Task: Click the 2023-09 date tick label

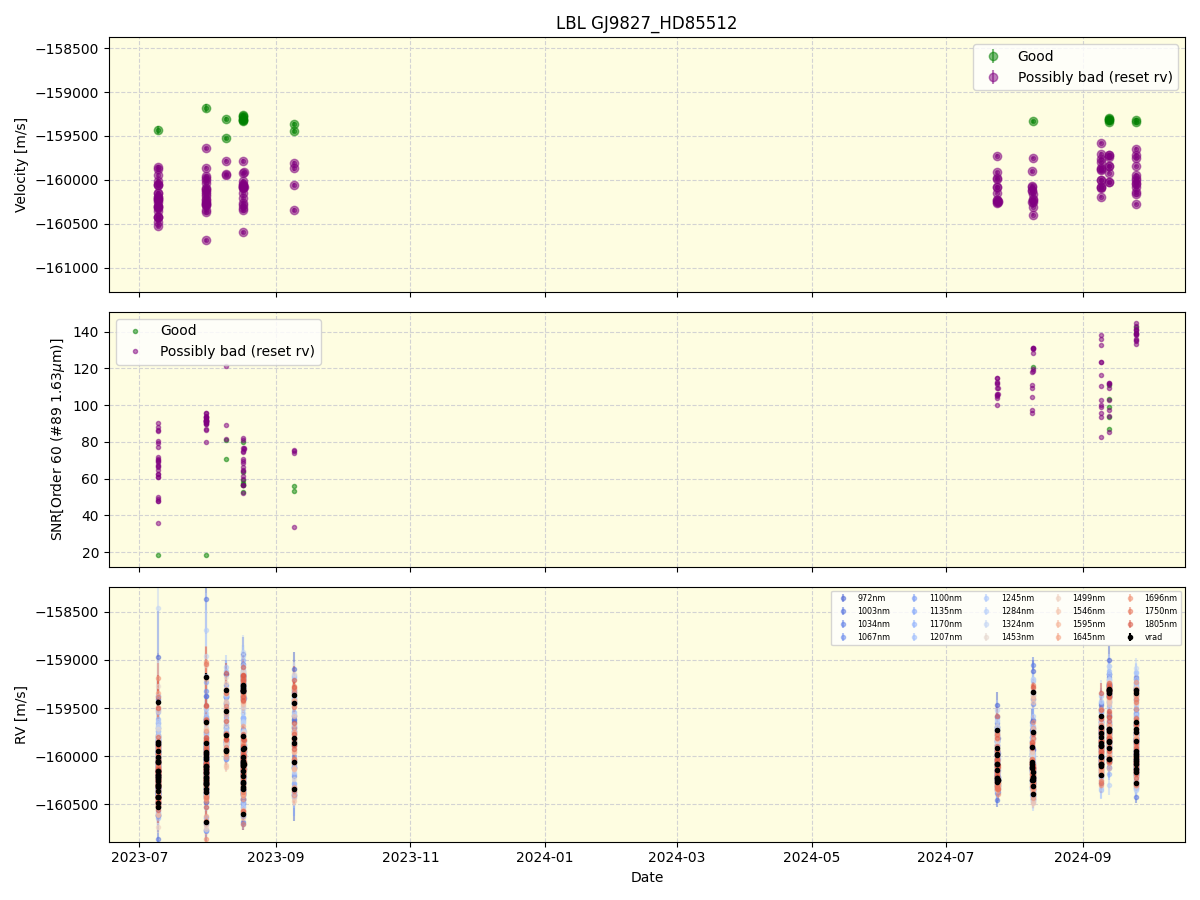Action: (x=275, y=856)
